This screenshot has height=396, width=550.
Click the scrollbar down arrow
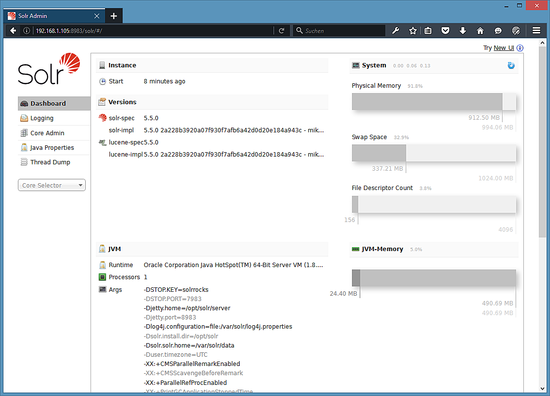[543, 389]
